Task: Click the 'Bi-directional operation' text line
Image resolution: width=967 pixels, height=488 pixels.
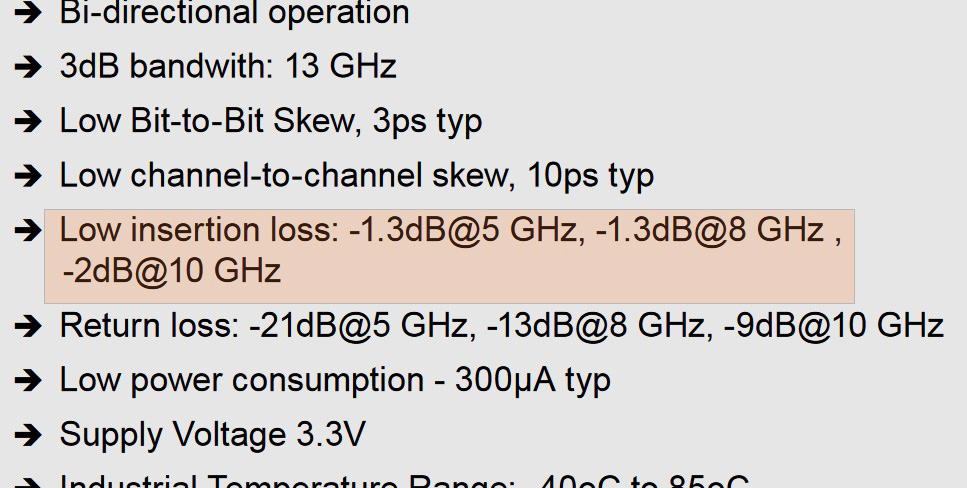Action: 234,12
